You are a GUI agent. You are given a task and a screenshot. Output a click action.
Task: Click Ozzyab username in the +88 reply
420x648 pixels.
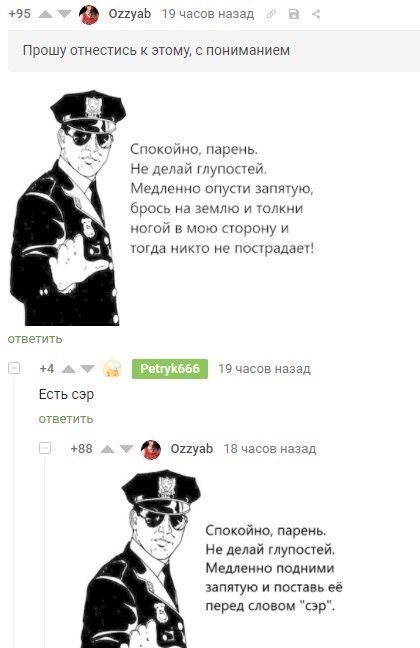click(192, 449)
